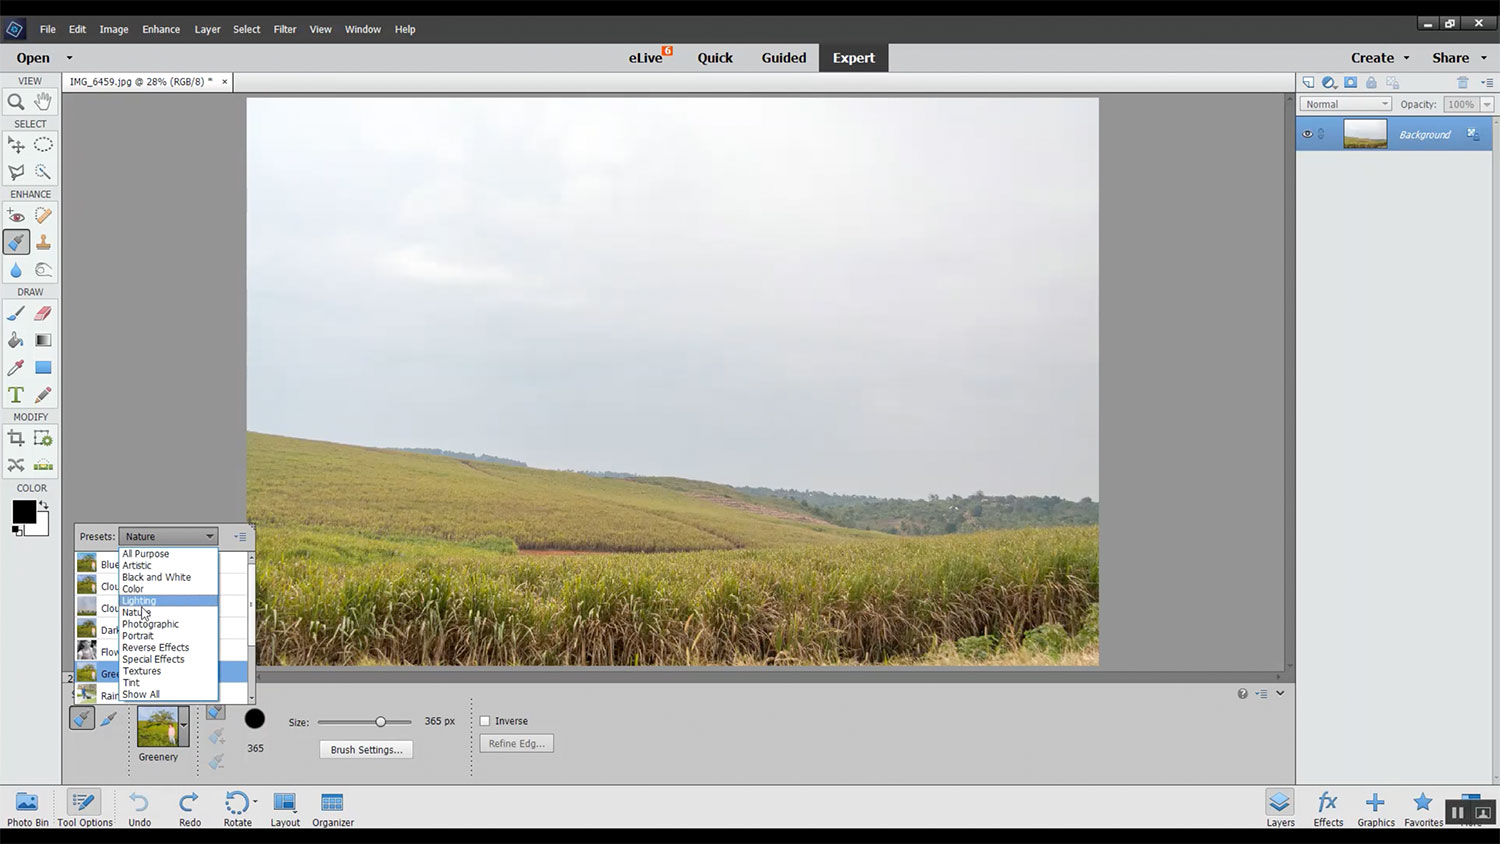Open the Enhance menu
Viewport: 1500px width, 844px height.
[x=161, y=29]
